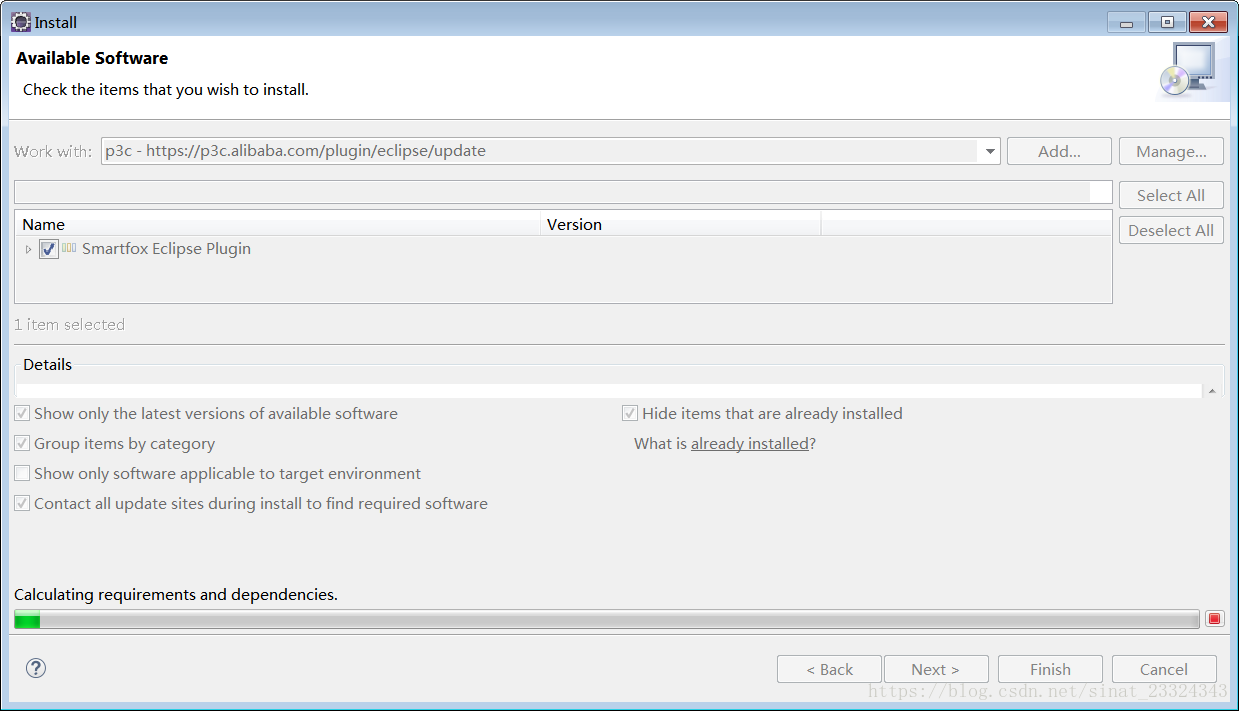Minimize the Install window

coord(1127,22)
